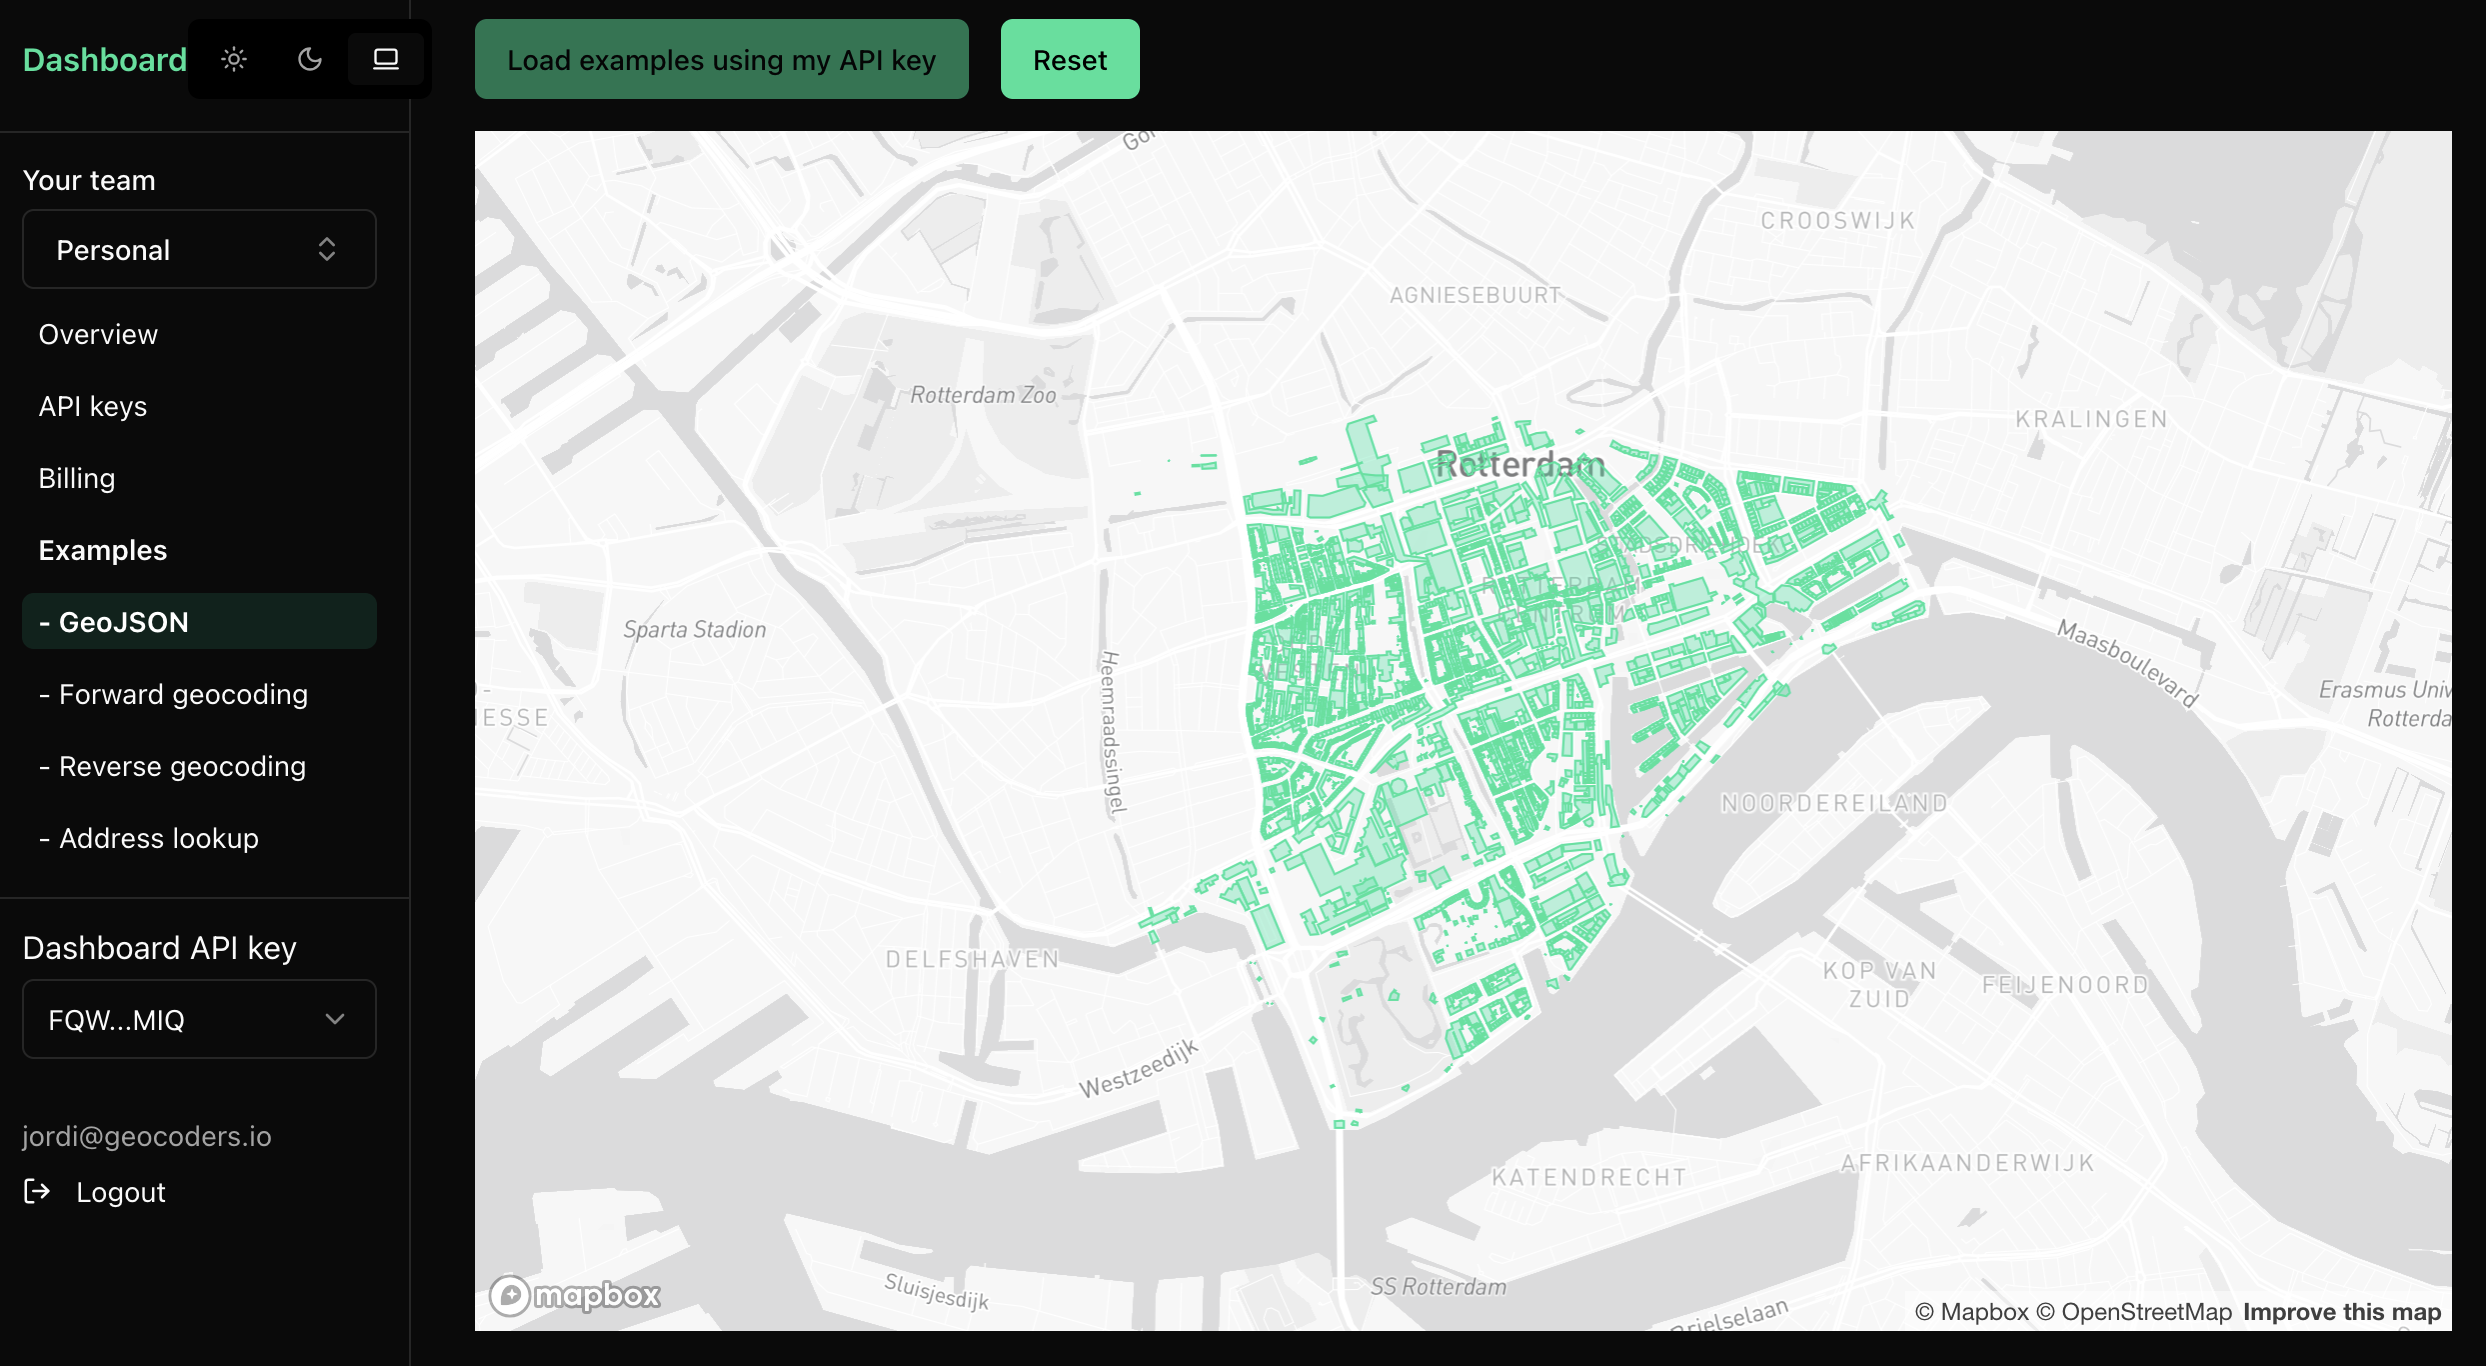
Task: Click Westzeedijk street label
Action: click(x=1138, y=1069)
